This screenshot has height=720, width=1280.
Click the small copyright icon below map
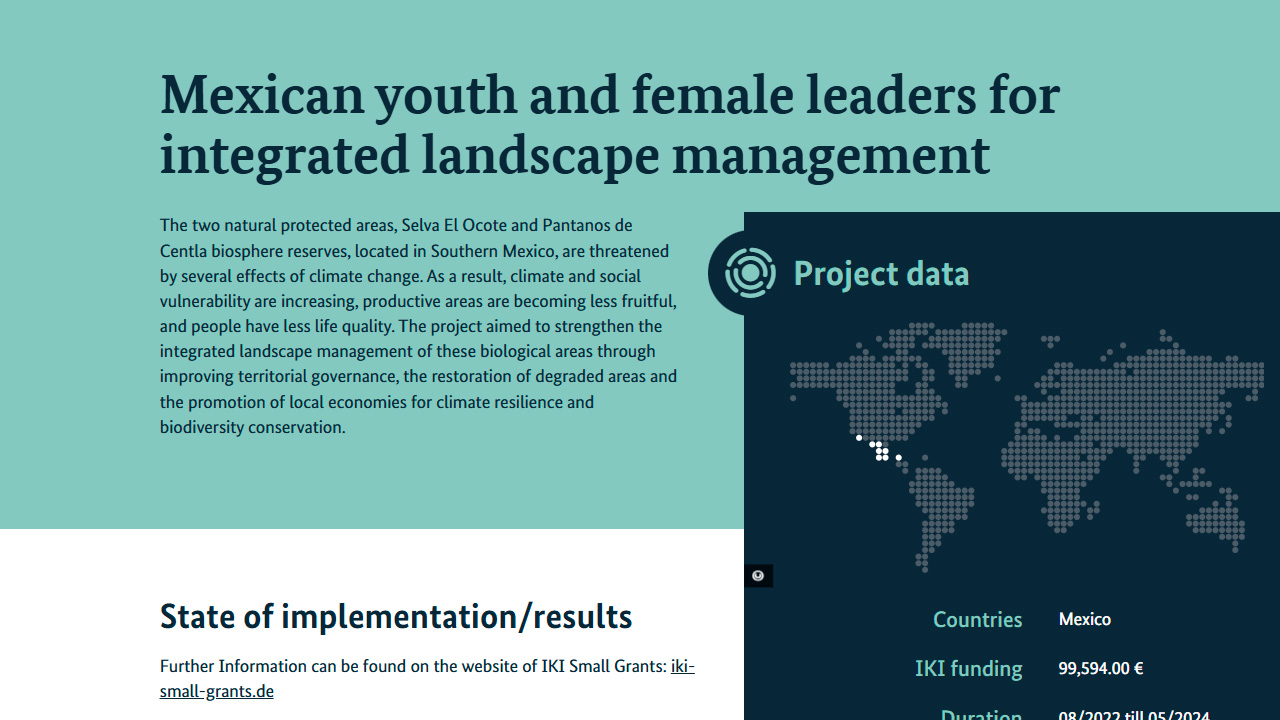(x=758, y=576)
